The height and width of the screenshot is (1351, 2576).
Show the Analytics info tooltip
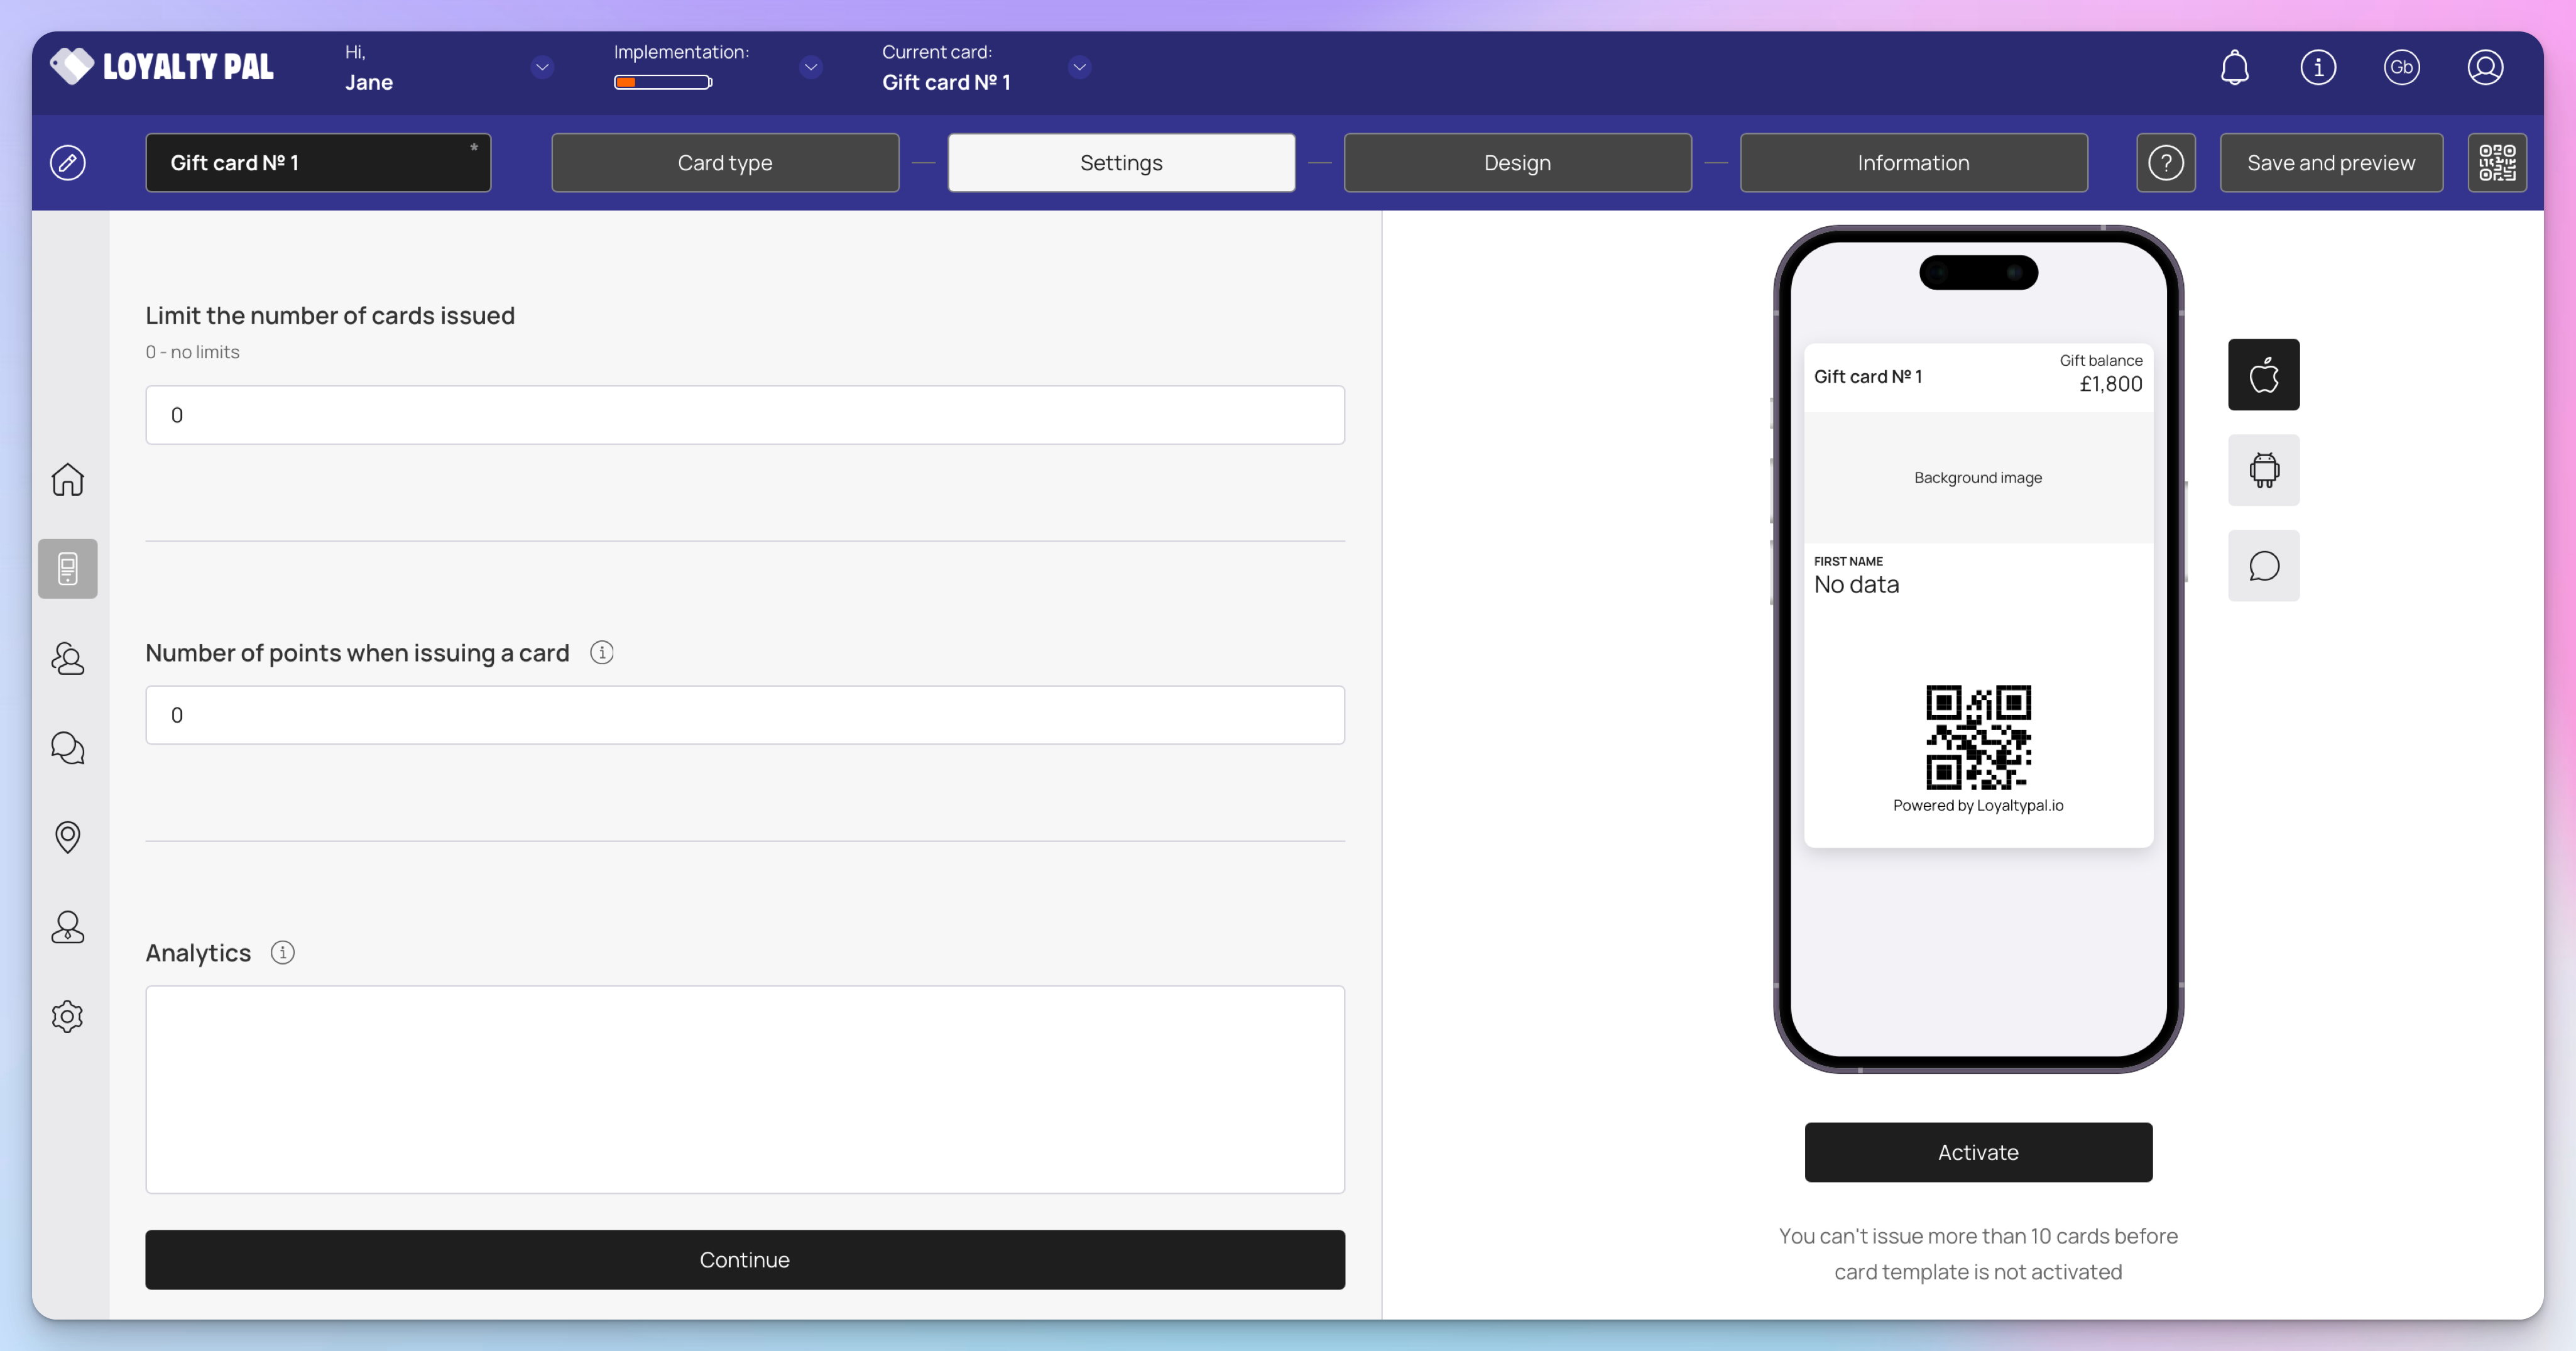(283, 953)
